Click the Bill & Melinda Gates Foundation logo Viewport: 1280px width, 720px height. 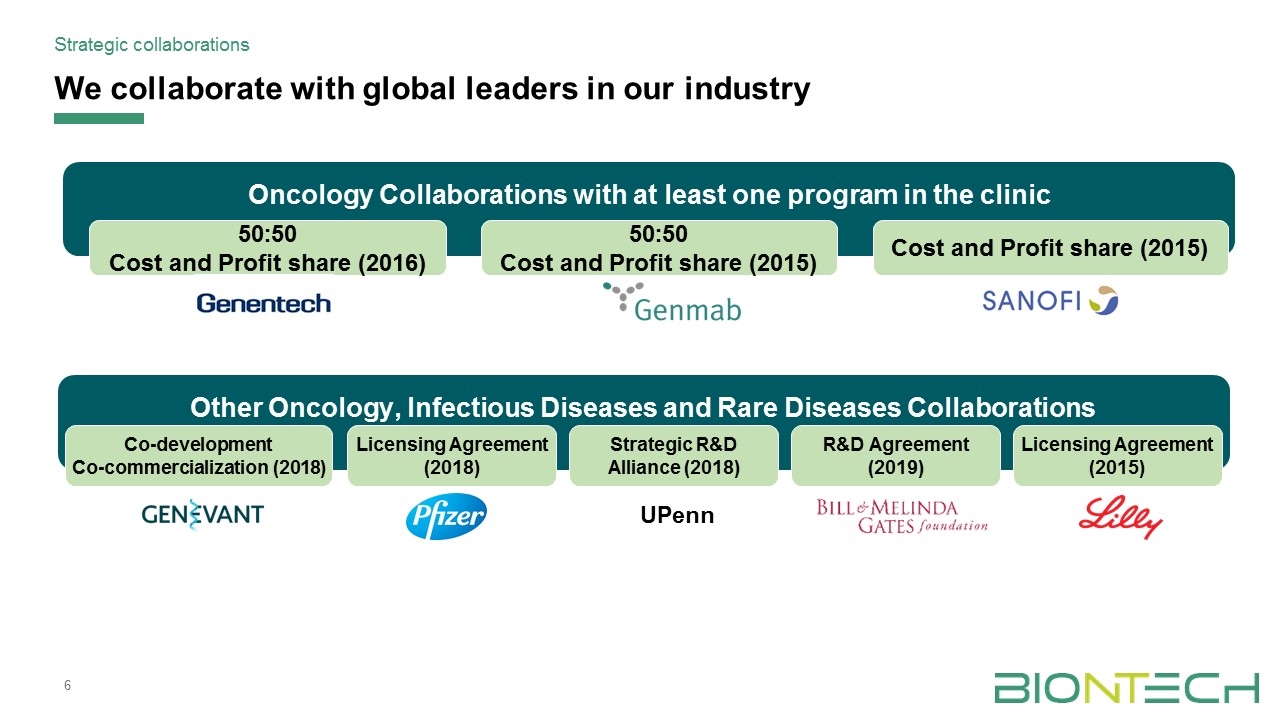point(902,517)
